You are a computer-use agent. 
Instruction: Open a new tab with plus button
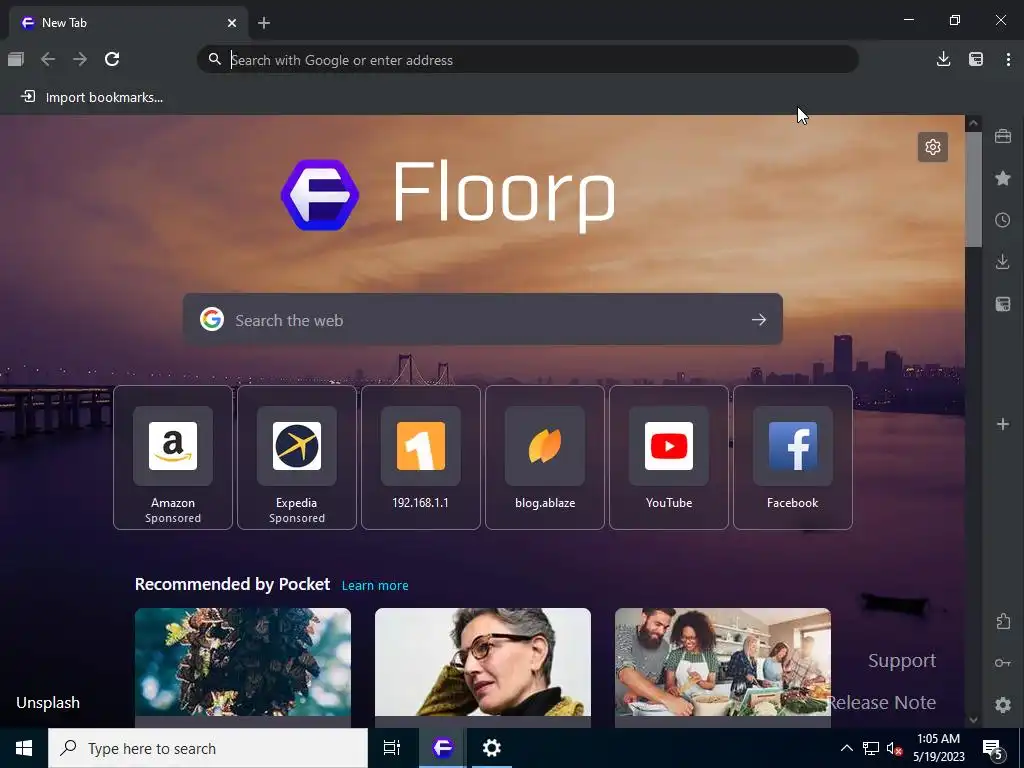pos(264,23)
